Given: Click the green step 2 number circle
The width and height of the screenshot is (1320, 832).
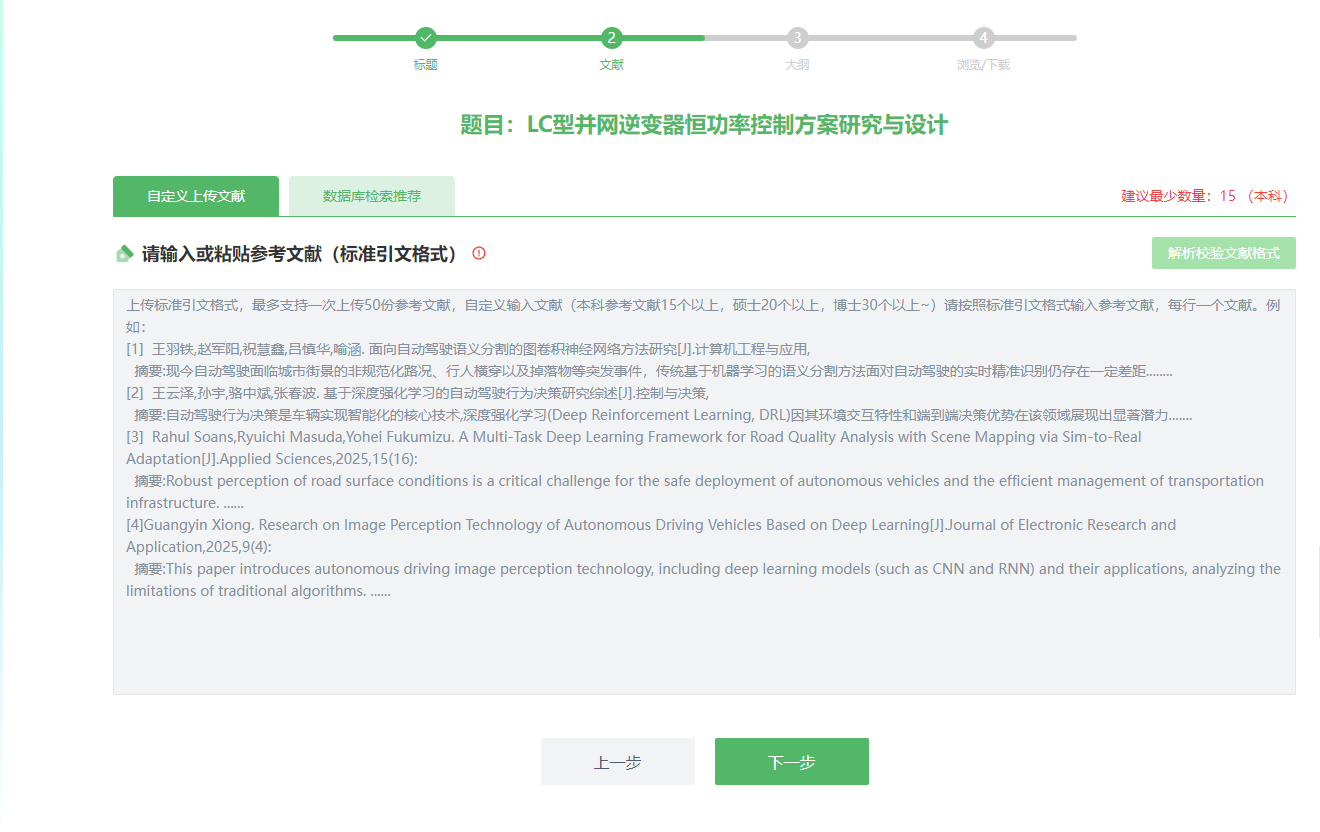Looking at the screenshot, I should (612, 38).
